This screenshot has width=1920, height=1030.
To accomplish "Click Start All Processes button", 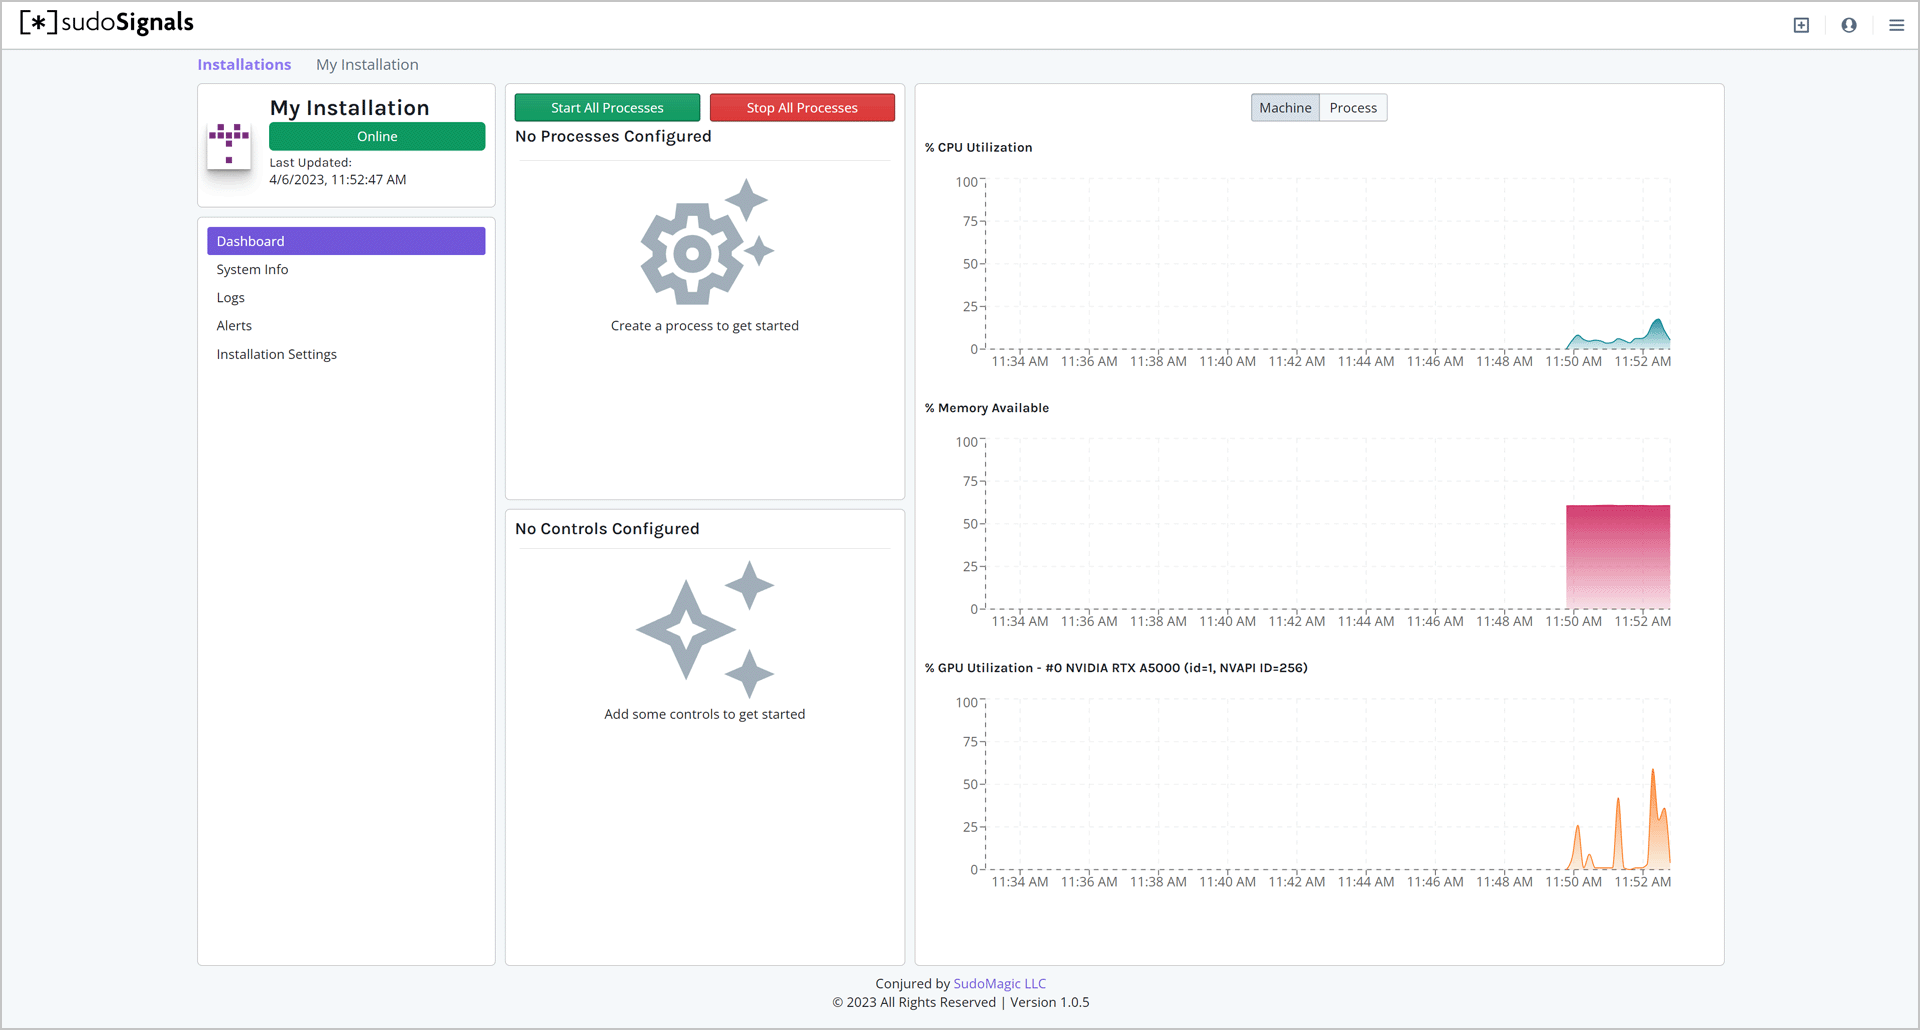I will [x=607, y=108].
